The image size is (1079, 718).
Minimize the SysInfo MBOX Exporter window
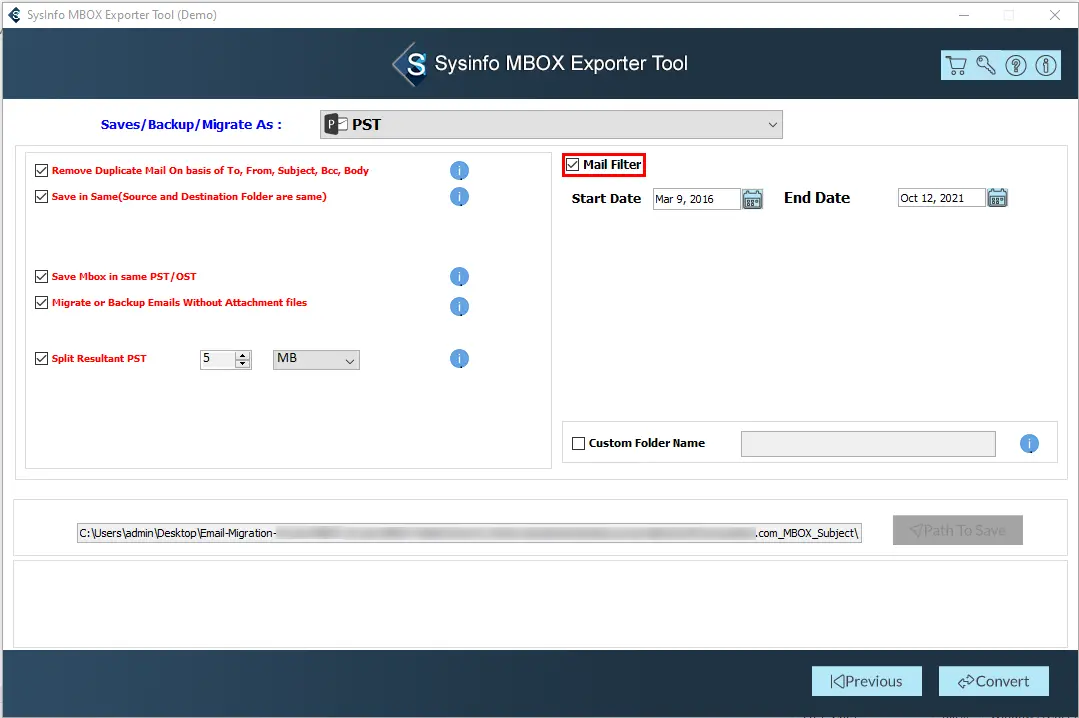(x=963, y=15)
